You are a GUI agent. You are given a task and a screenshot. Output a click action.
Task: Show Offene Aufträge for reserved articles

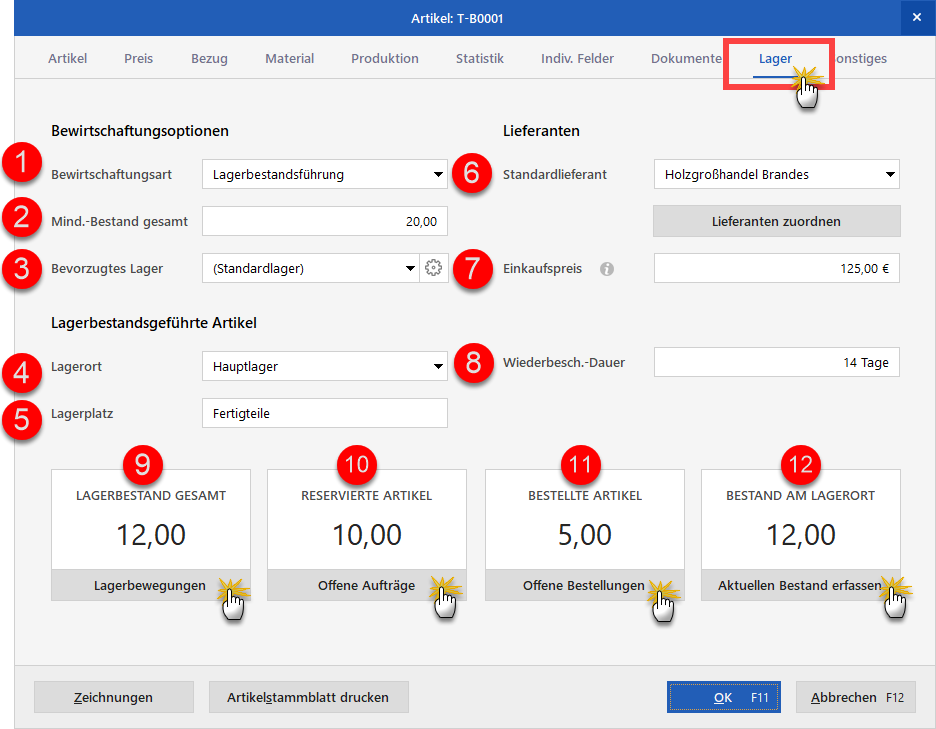pos(367,585)
